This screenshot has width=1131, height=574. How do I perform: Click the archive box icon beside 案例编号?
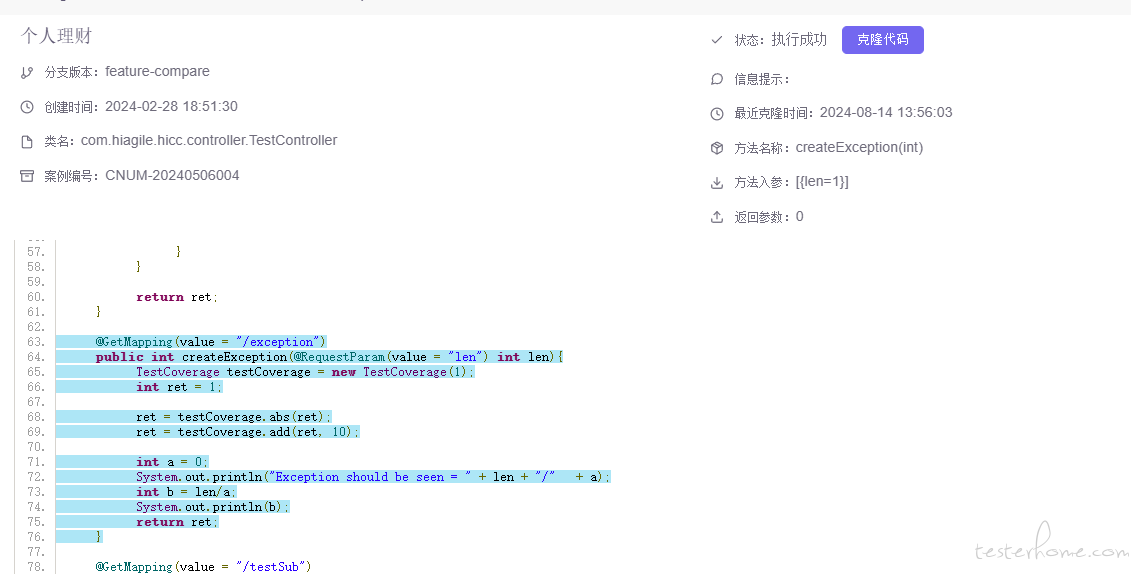click(27, 176)
